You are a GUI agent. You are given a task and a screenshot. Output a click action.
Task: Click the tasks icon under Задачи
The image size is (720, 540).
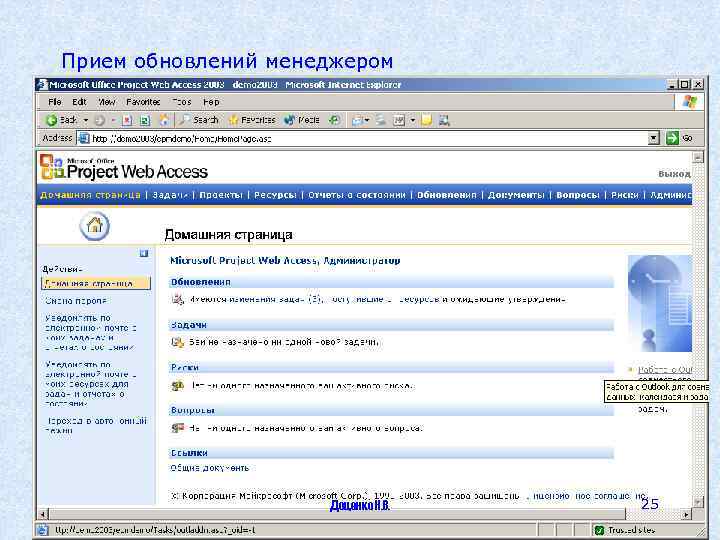178,342
